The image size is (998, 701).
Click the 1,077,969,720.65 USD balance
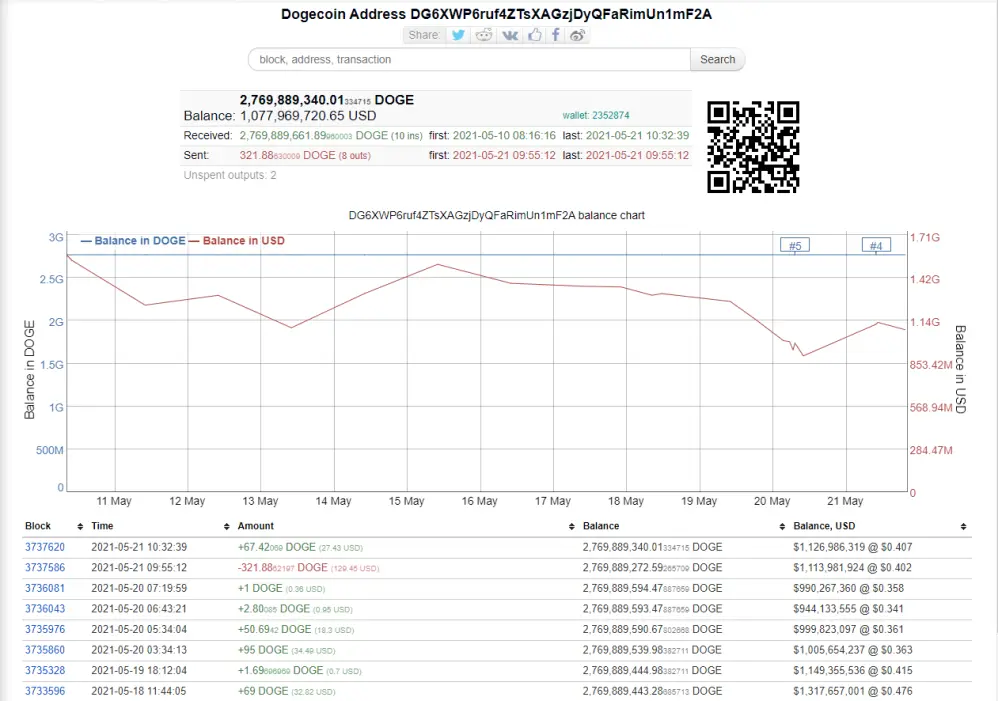pyautogui.click(x=308, y=116)
